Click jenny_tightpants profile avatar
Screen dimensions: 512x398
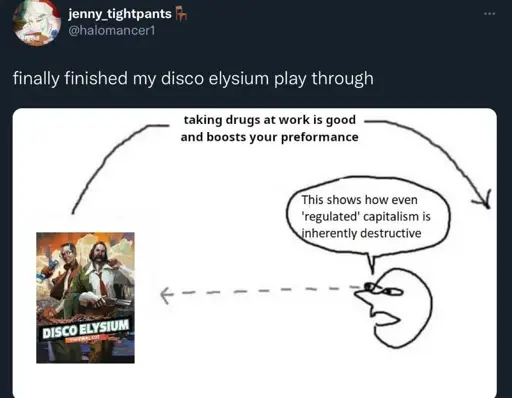37,22
